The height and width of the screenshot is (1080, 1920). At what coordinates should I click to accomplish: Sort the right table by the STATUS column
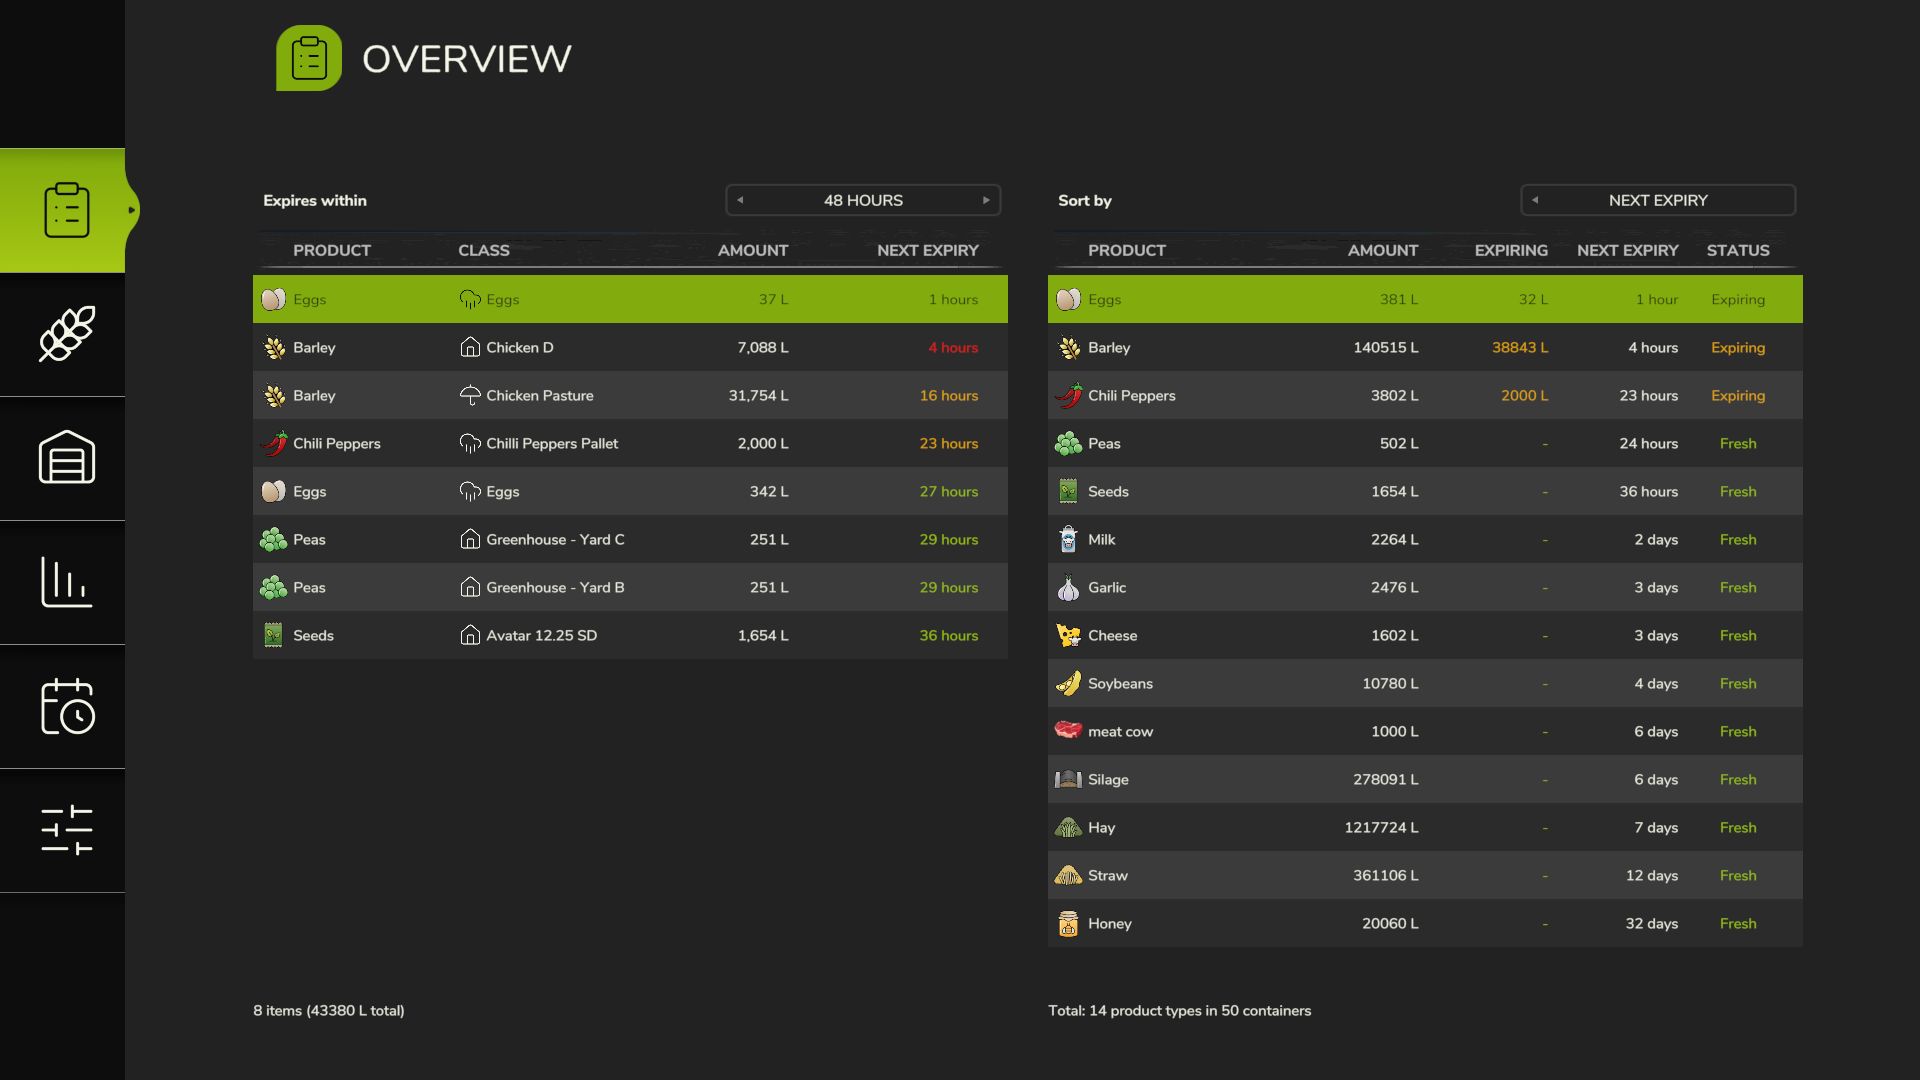(x=1738, y=250)
